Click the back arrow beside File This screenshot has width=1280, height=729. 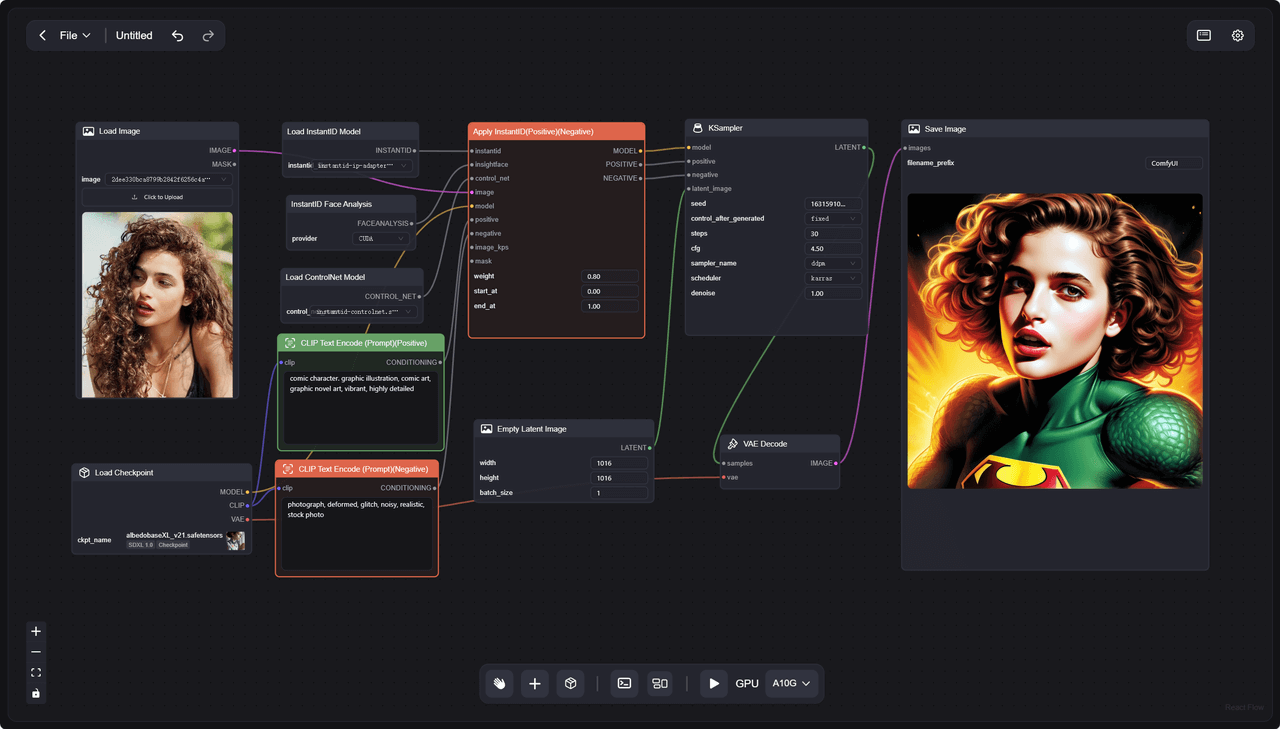tap(43, 35)
